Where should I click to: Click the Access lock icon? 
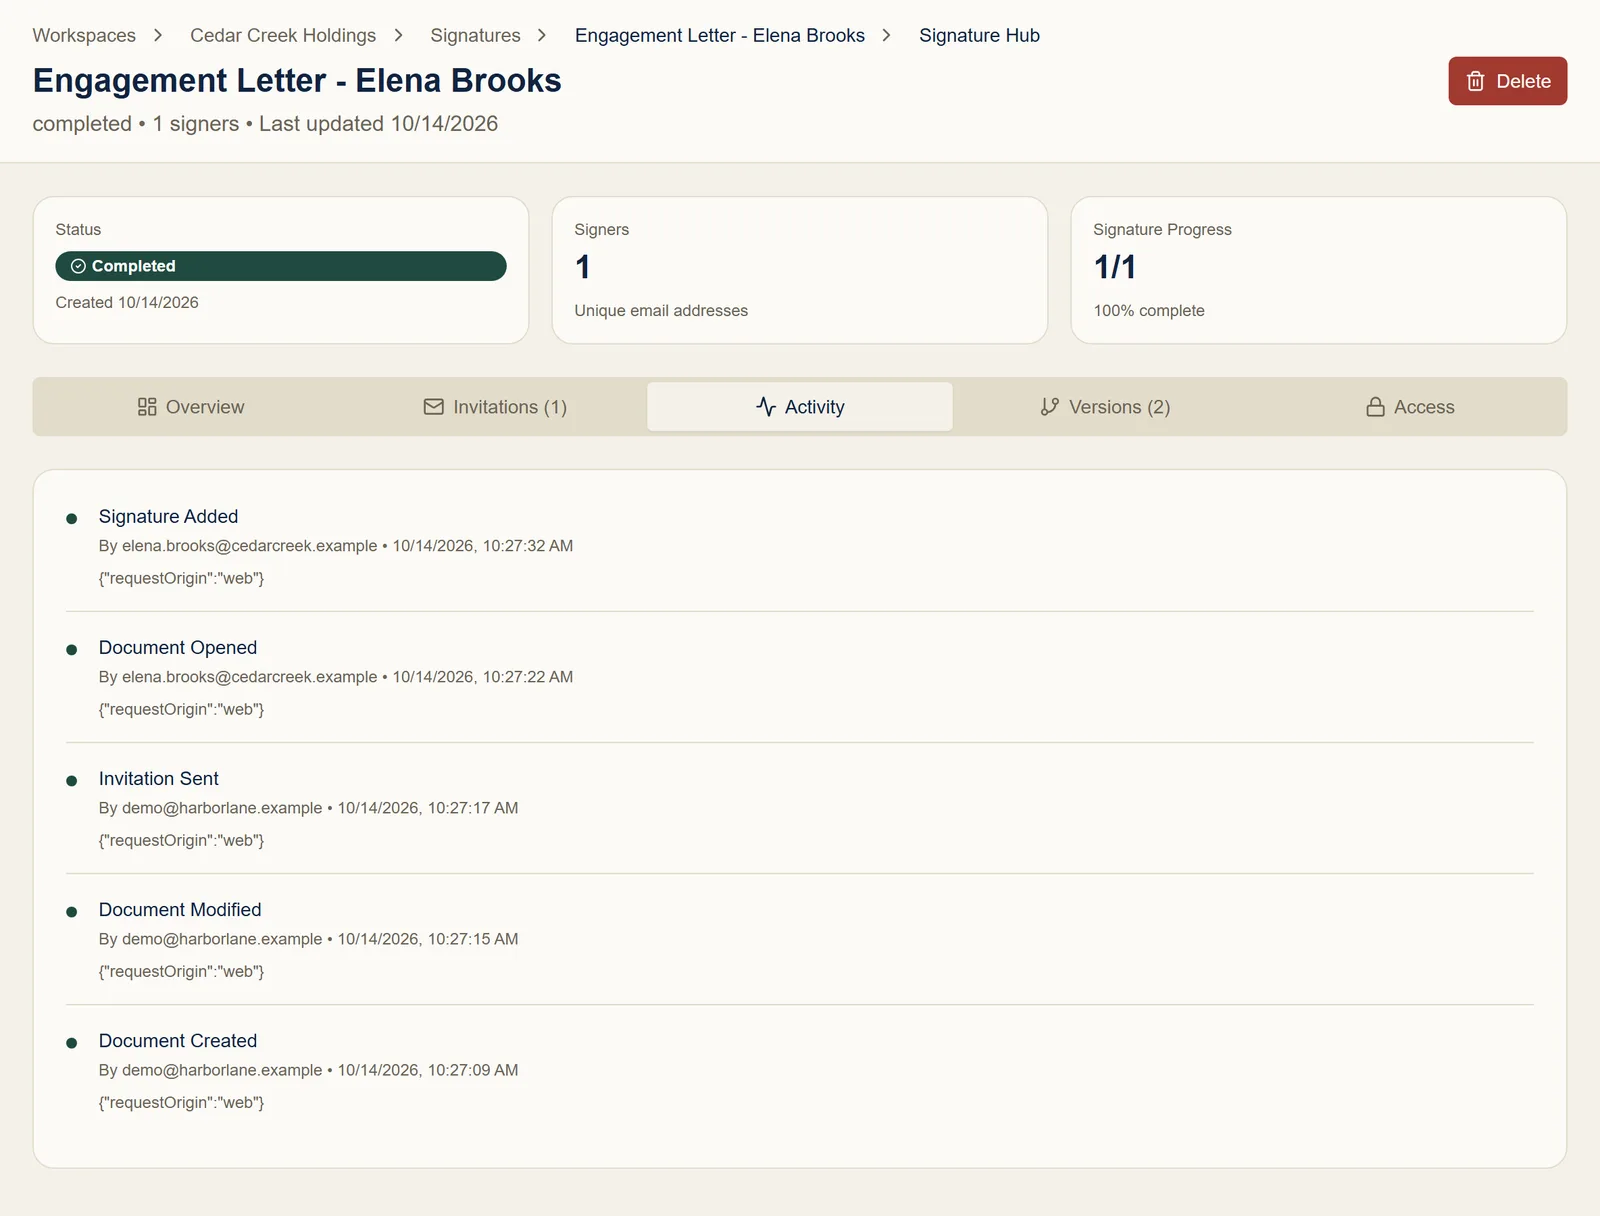[x=1376, y=407]
